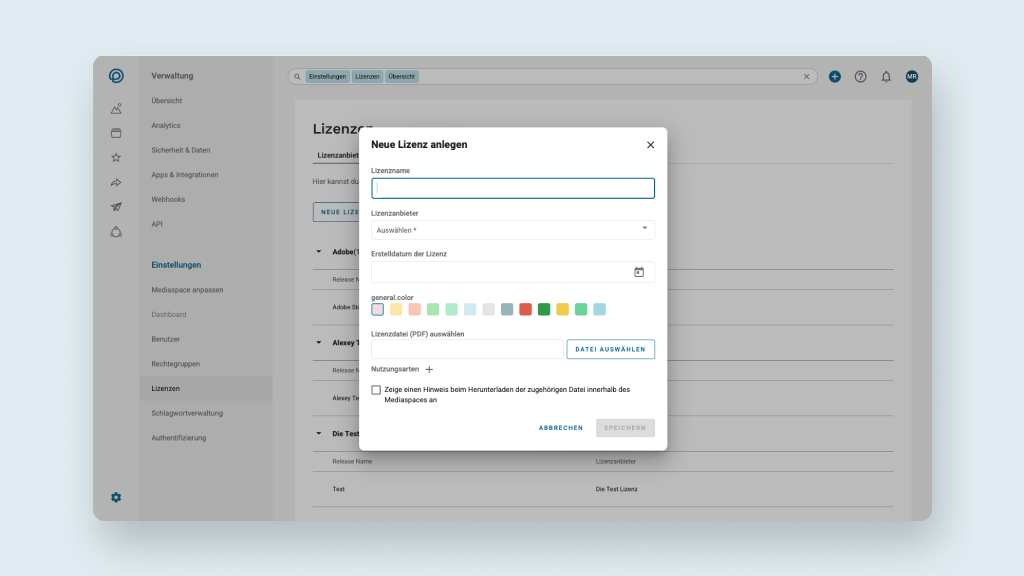Open the notifications bell icon

pyautogui.click(x=886, y=76)
